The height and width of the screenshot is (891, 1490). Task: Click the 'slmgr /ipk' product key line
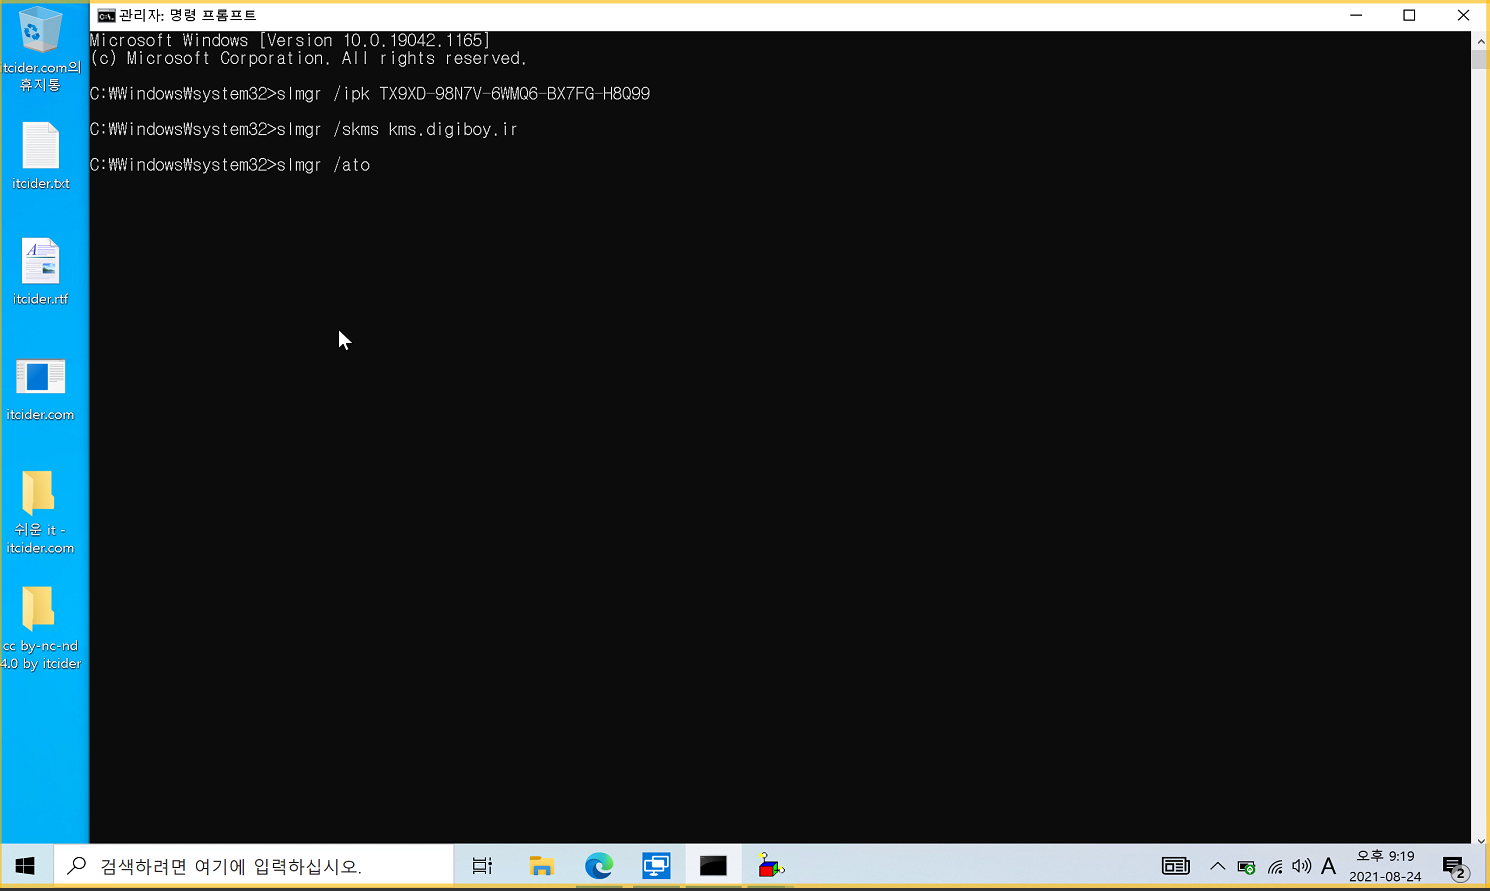point(370,94)
